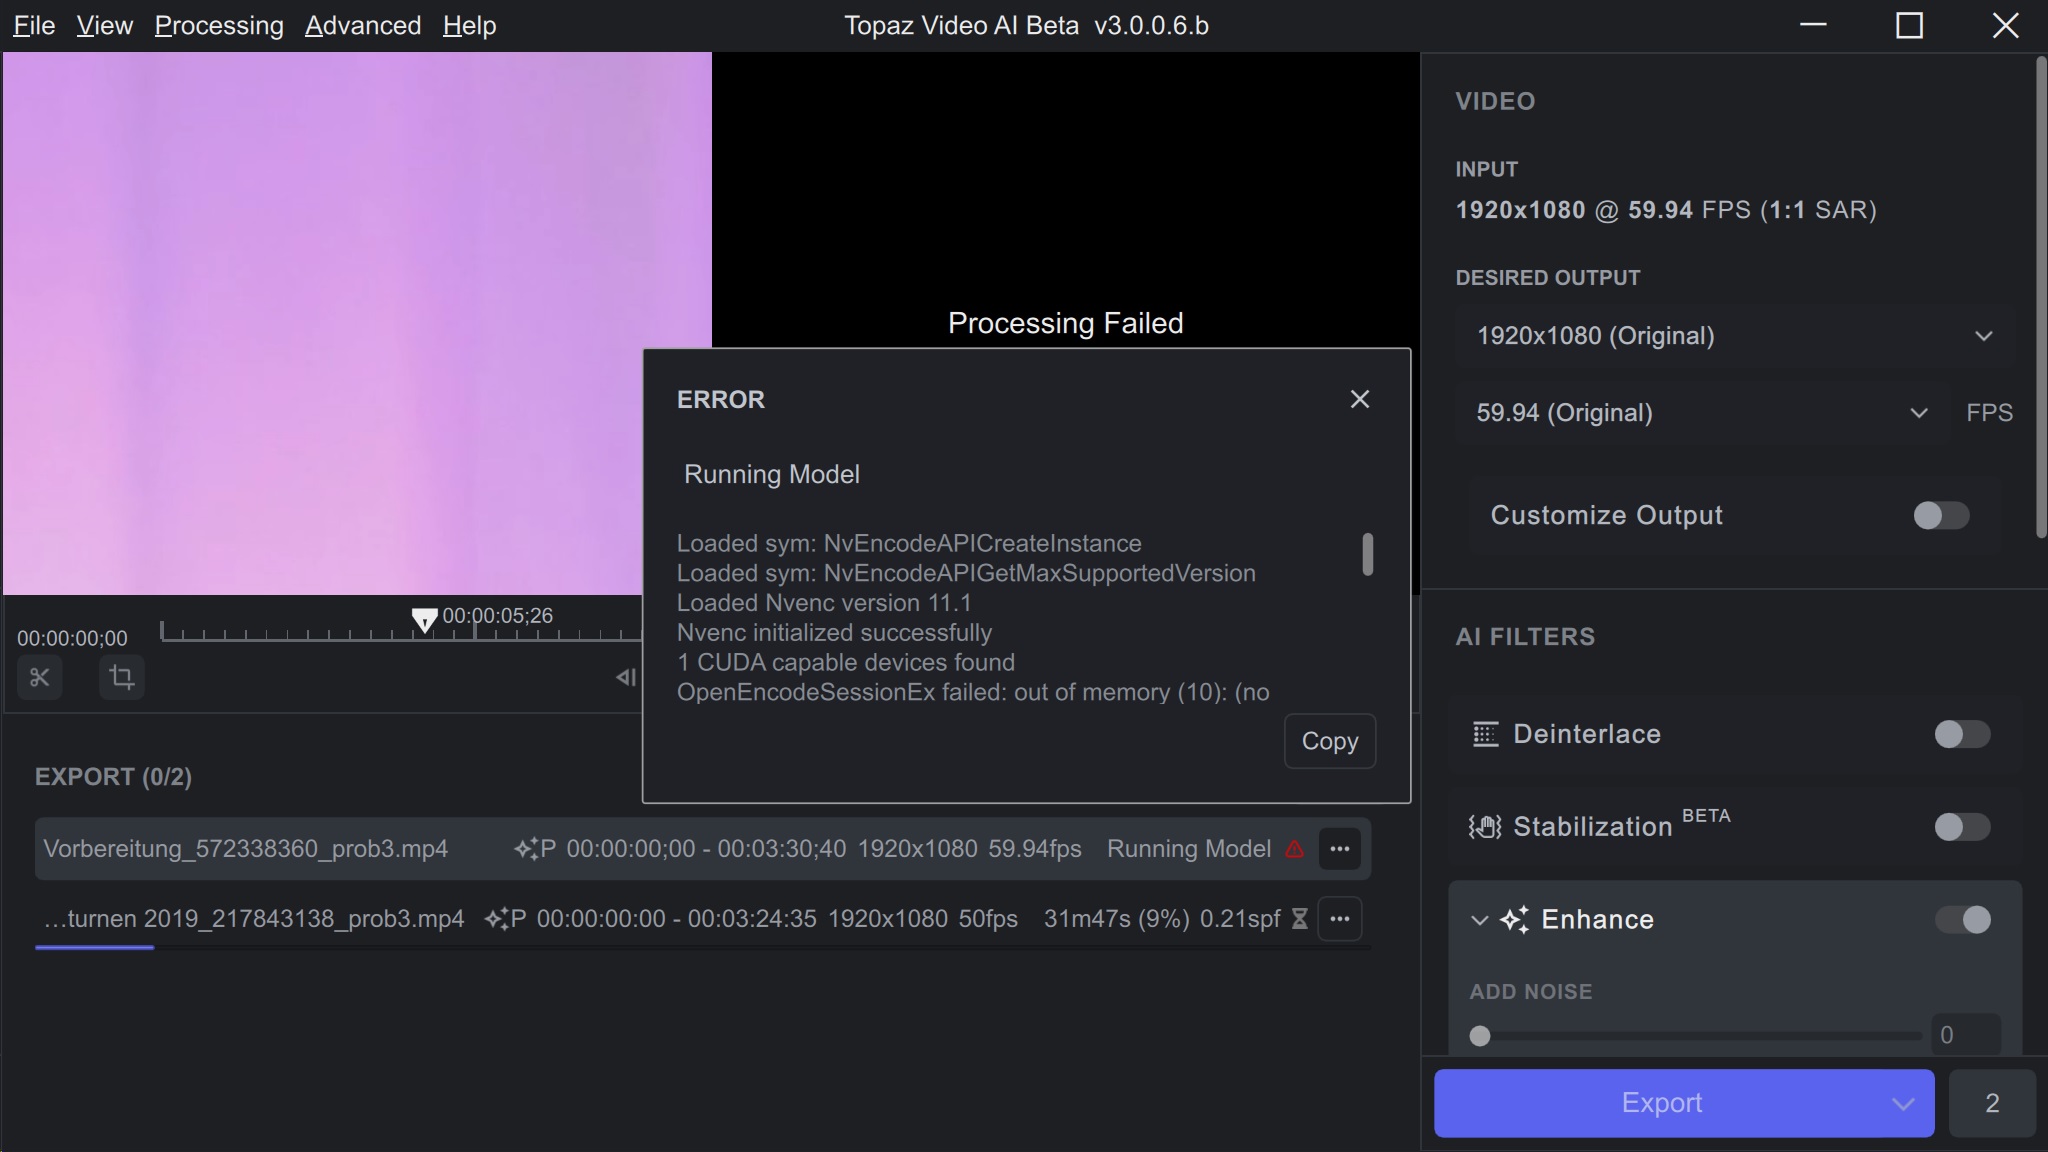Click the Add Noise slider handle

pyautogui.click(x=1480, y=1036)
